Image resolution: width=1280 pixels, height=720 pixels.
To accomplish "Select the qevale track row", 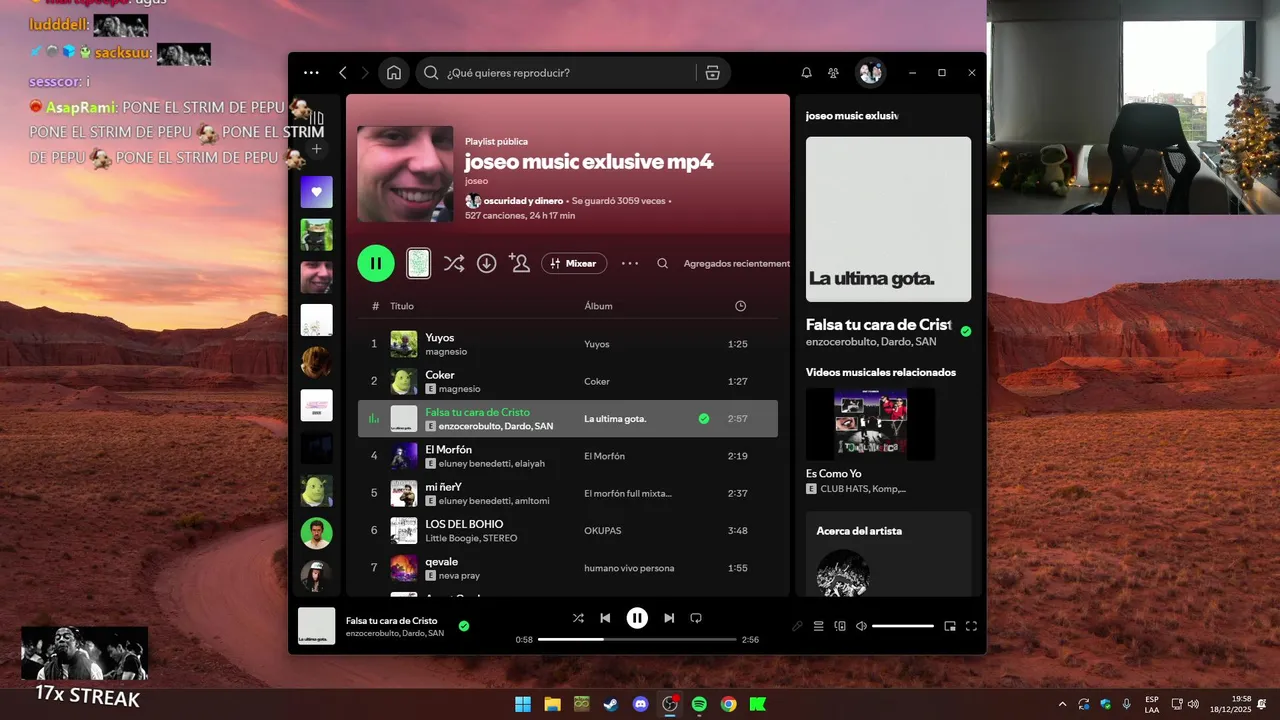I will tap(568, 568).
